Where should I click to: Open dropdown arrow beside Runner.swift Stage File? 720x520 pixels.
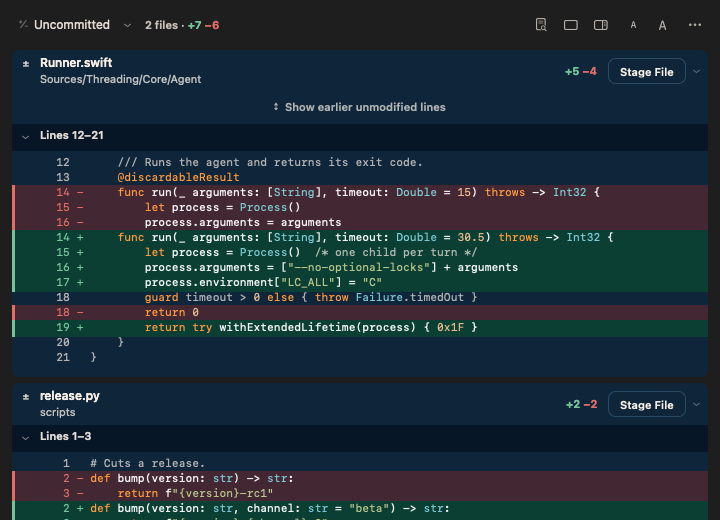tap(697, 72)
